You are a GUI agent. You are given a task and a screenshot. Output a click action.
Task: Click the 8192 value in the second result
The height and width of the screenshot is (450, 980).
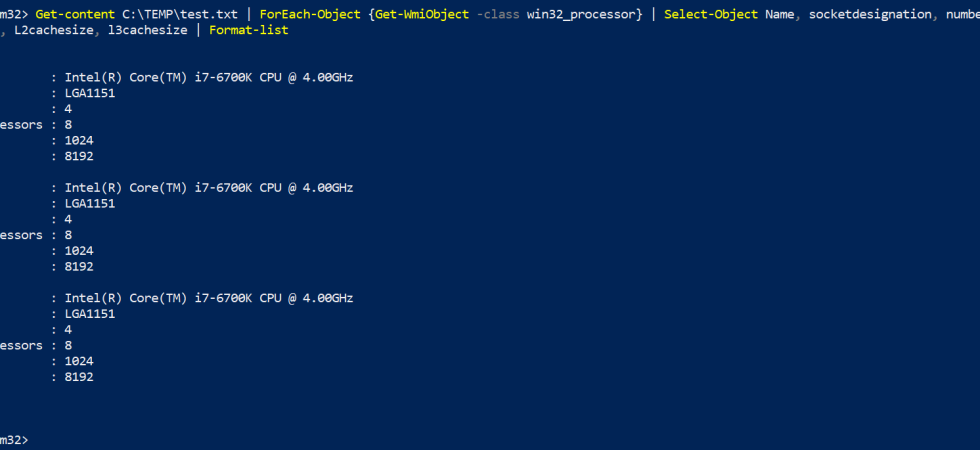tap(79, 267)
